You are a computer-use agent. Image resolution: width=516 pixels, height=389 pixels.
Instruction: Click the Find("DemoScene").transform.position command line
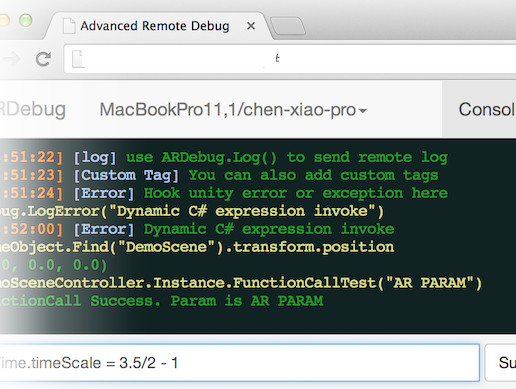pyautogui.click(x=197, y=247)
